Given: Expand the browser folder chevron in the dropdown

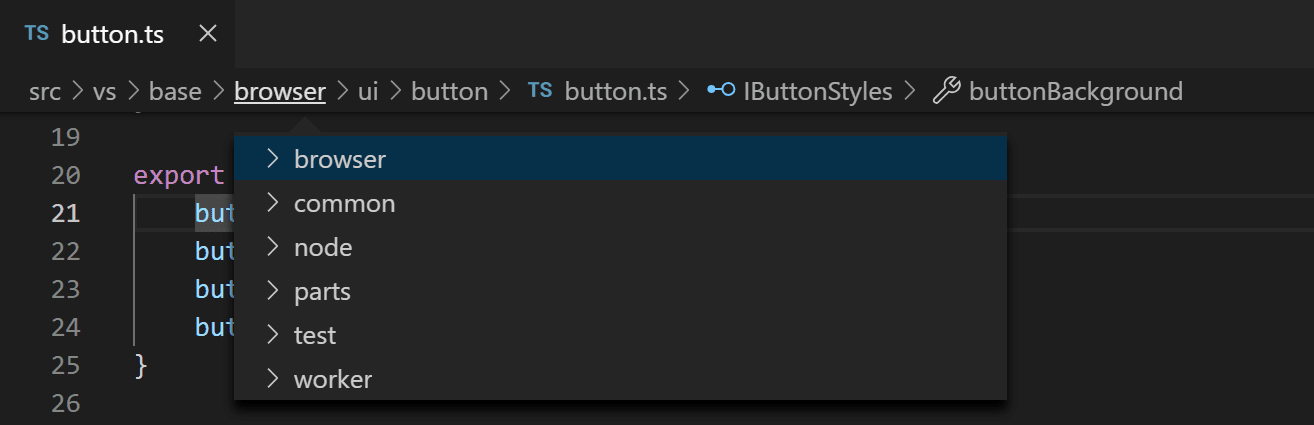Looking at the screenshot, I should (x=271, y=158).
